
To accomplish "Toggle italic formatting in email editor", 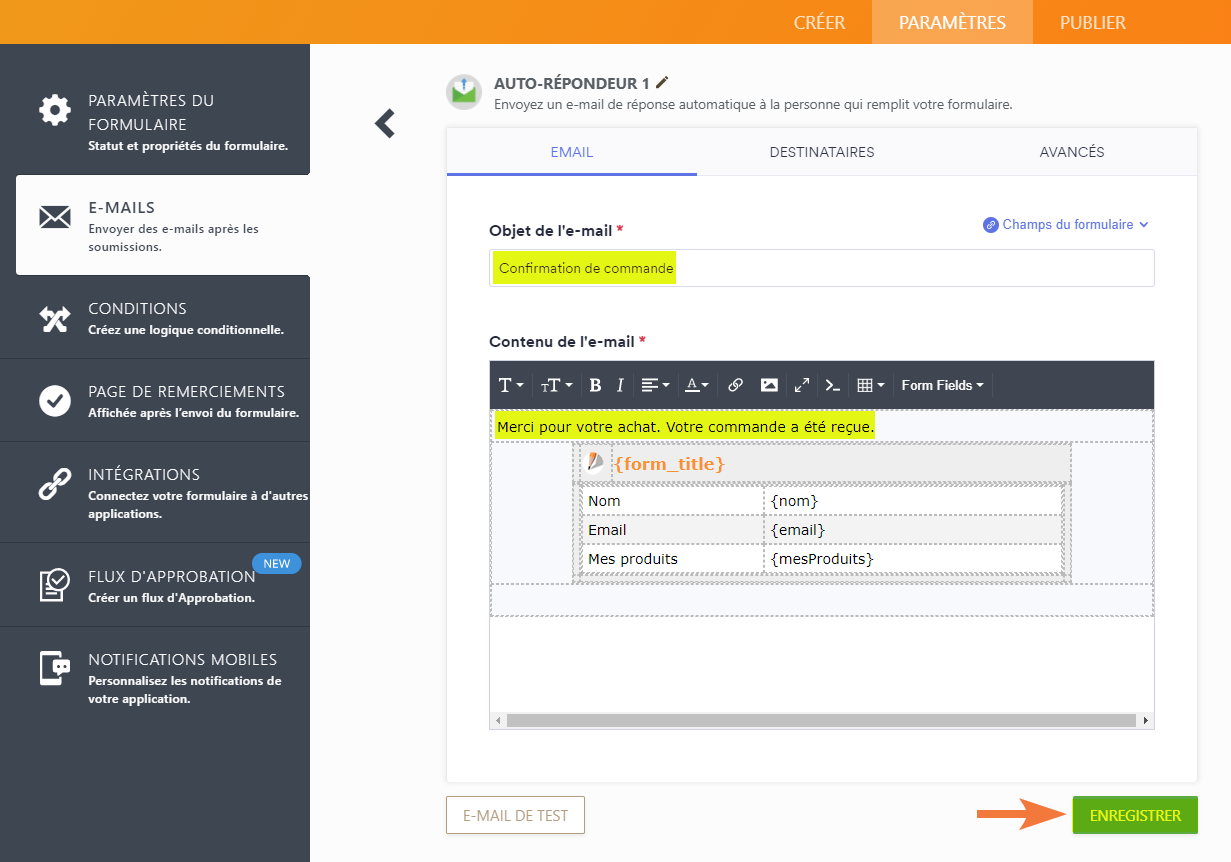I will 620,386.
